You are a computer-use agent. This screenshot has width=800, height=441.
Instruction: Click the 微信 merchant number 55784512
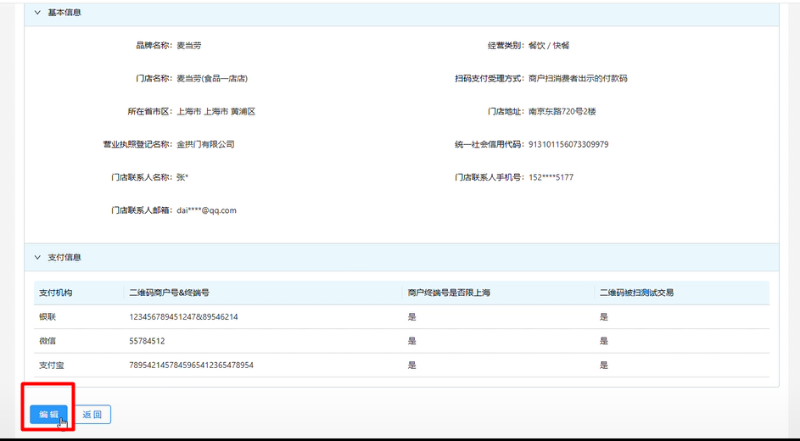148,341
